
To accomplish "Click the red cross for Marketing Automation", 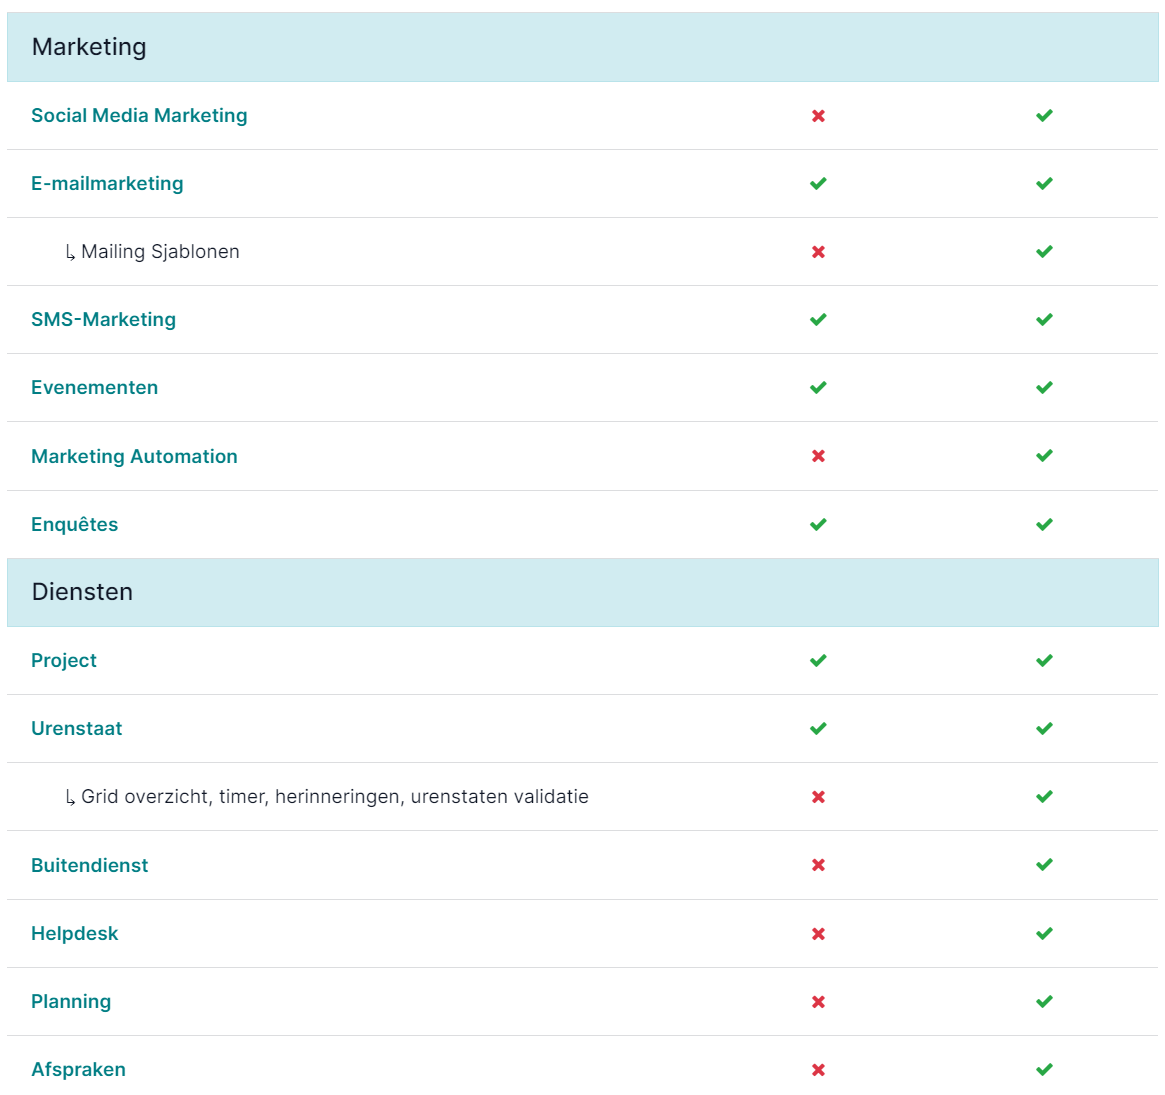I will tap(818, 456).
